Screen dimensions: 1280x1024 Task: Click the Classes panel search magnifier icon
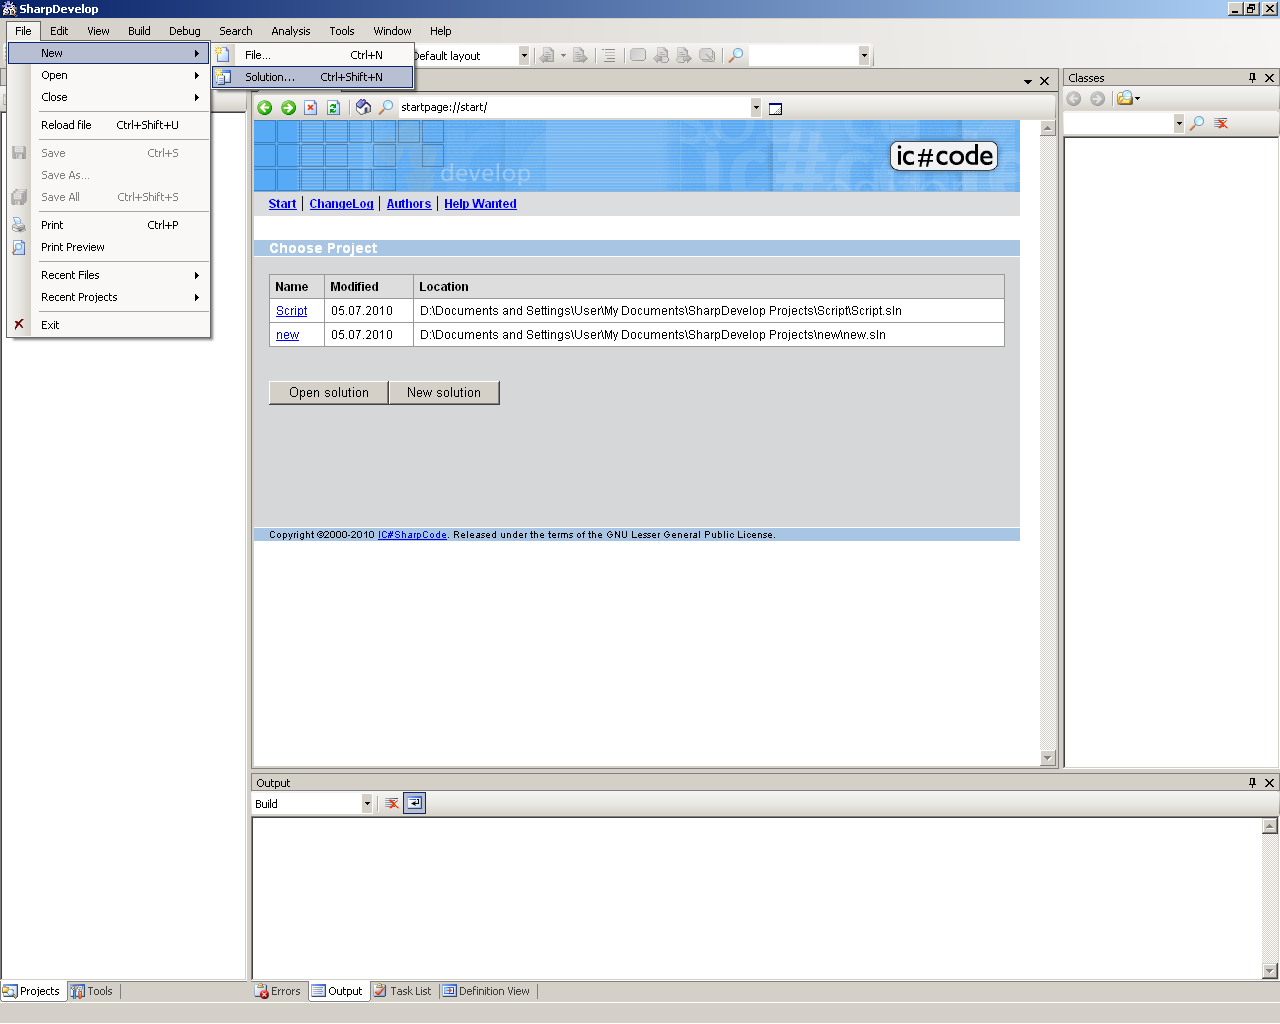pos(1197,123)
